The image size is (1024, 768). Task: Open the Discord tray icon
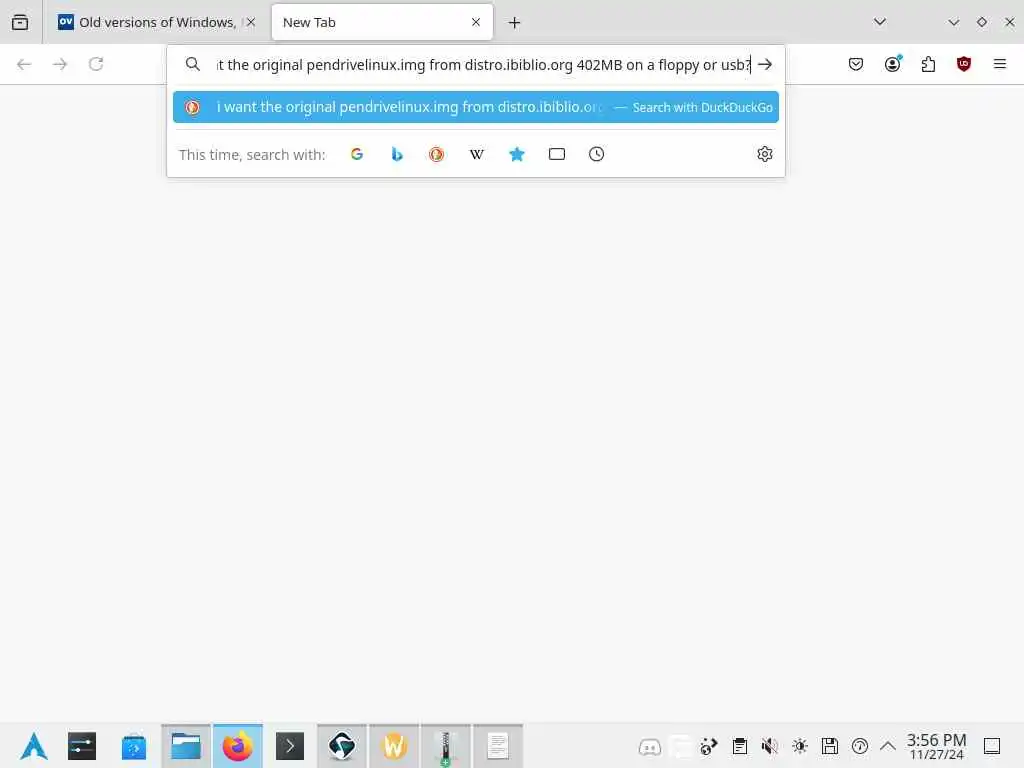(x=649, y=746)
